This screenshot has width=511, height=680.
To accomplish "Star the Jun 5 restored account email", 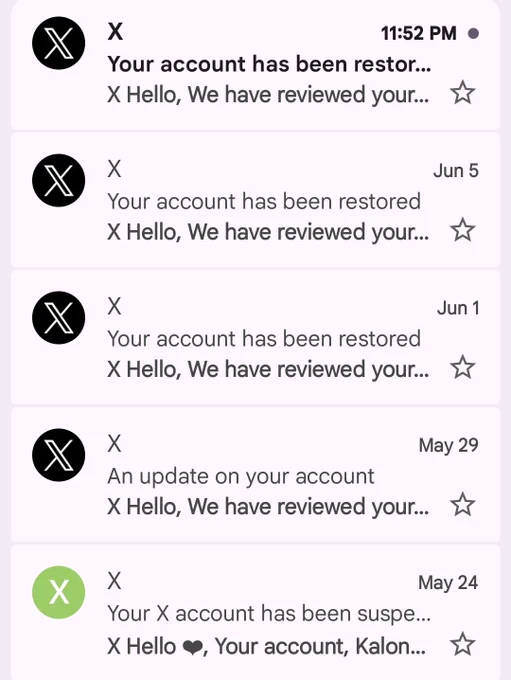I will tap(462, 230).
